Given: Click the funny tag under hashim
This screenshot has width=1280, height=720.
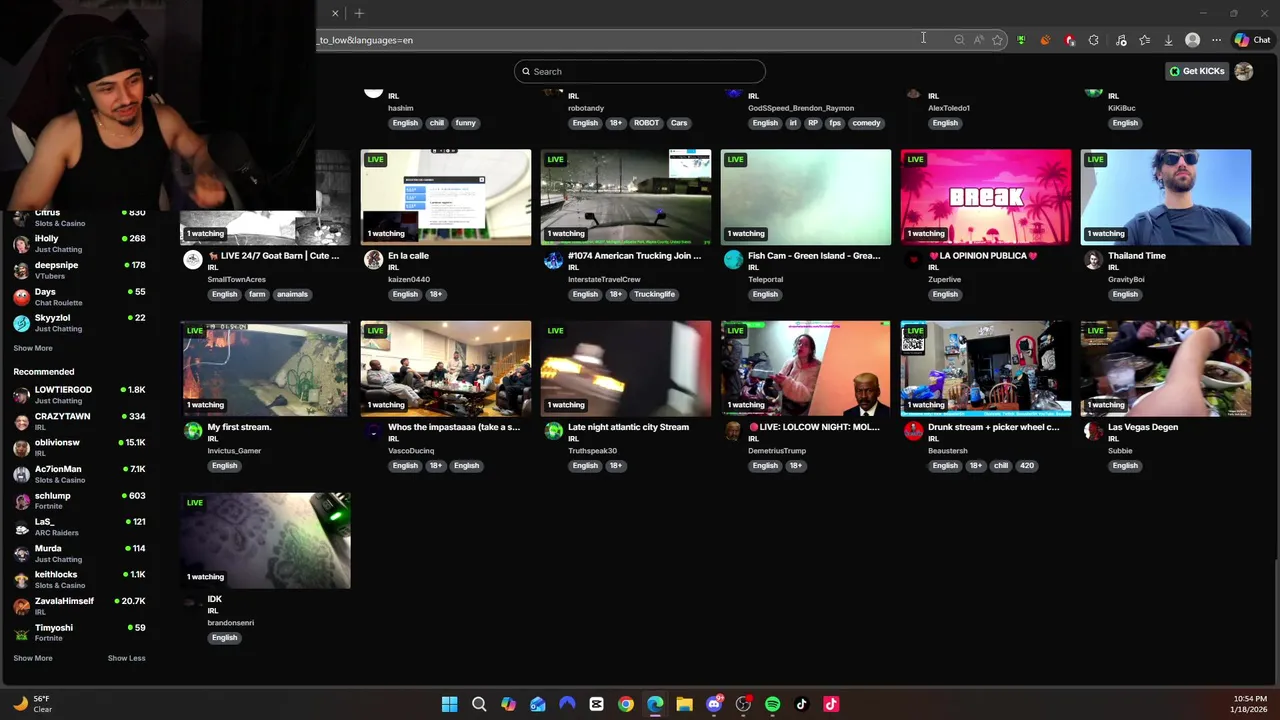Looking at the screenshot, I should [x=465, y=123].
